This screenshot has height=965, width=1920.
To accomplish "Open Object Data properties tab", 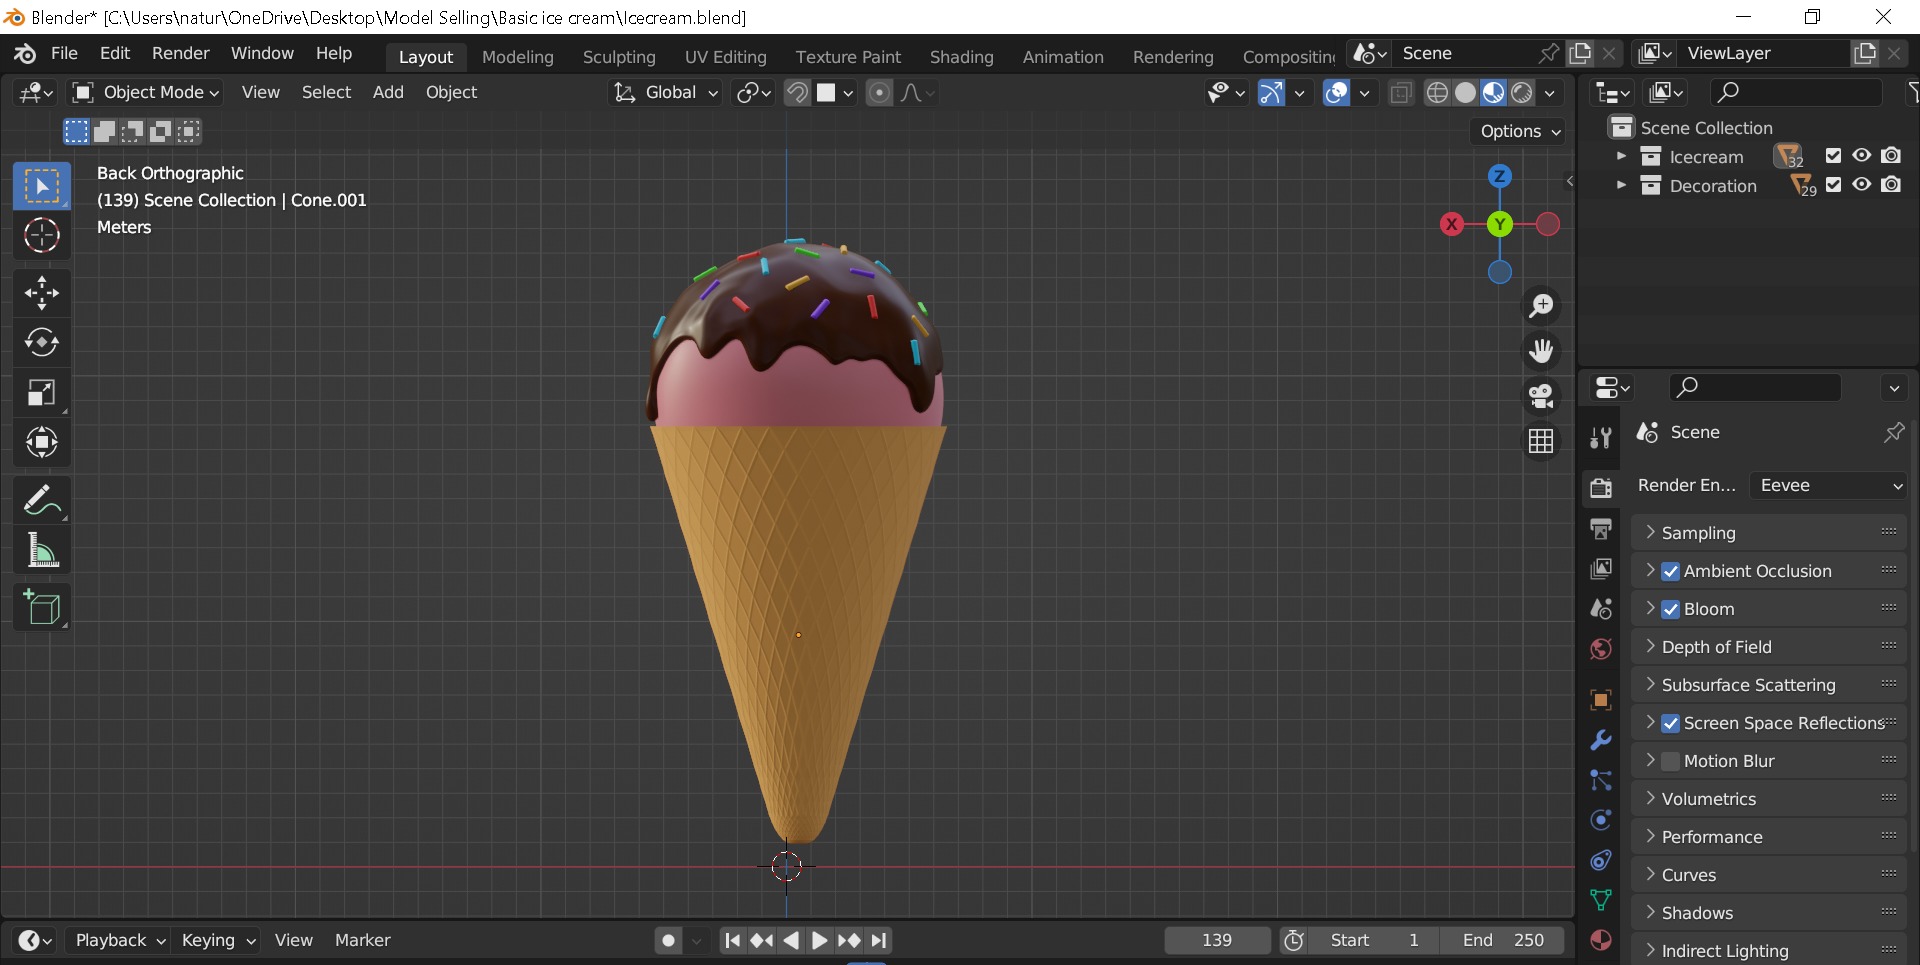I will click(x=1601, y=900).
